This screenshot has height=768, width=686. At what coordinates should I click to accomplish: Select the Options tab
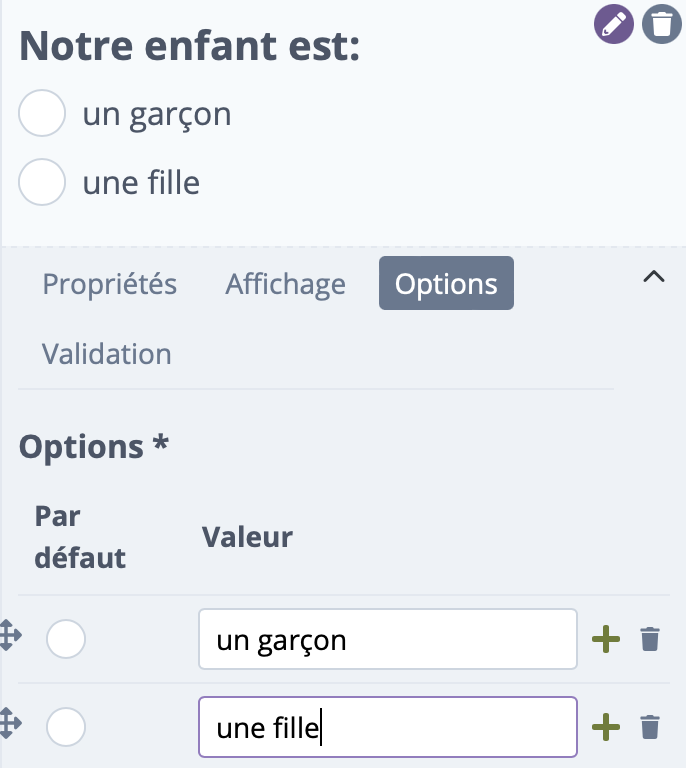(x=446, y=283)
